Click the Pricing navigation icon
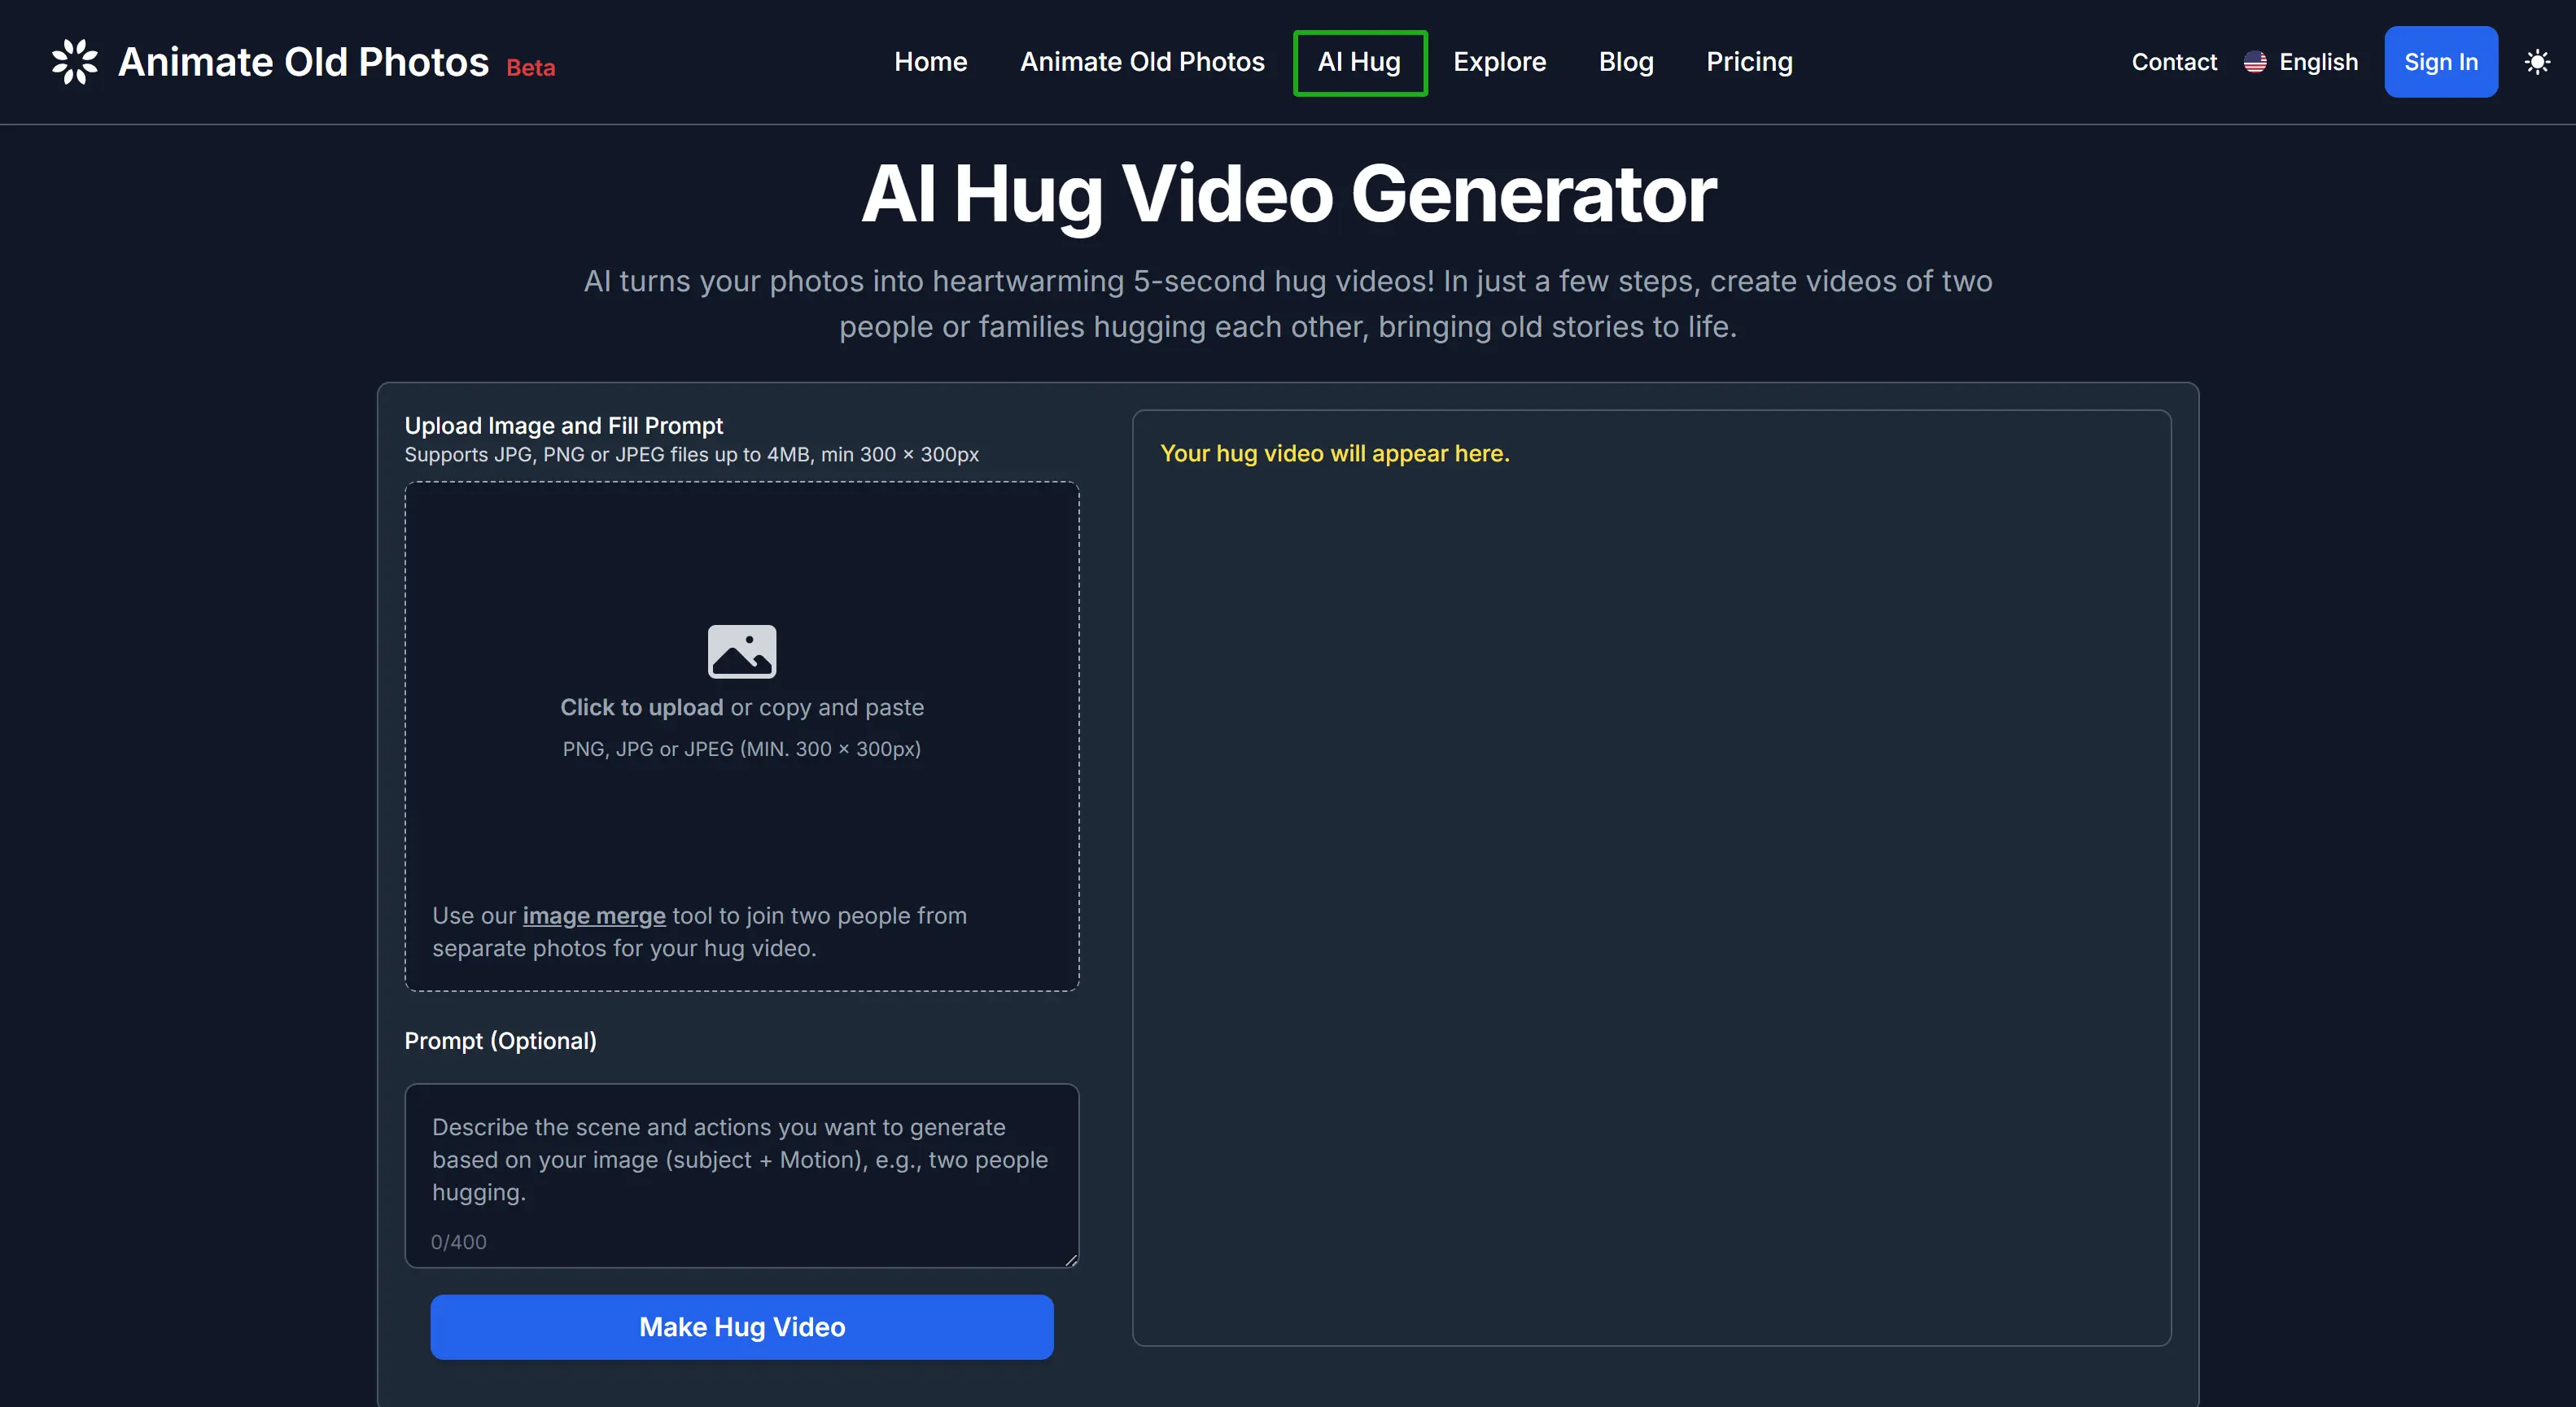 pyautogui.click(x=1750, y=63)
